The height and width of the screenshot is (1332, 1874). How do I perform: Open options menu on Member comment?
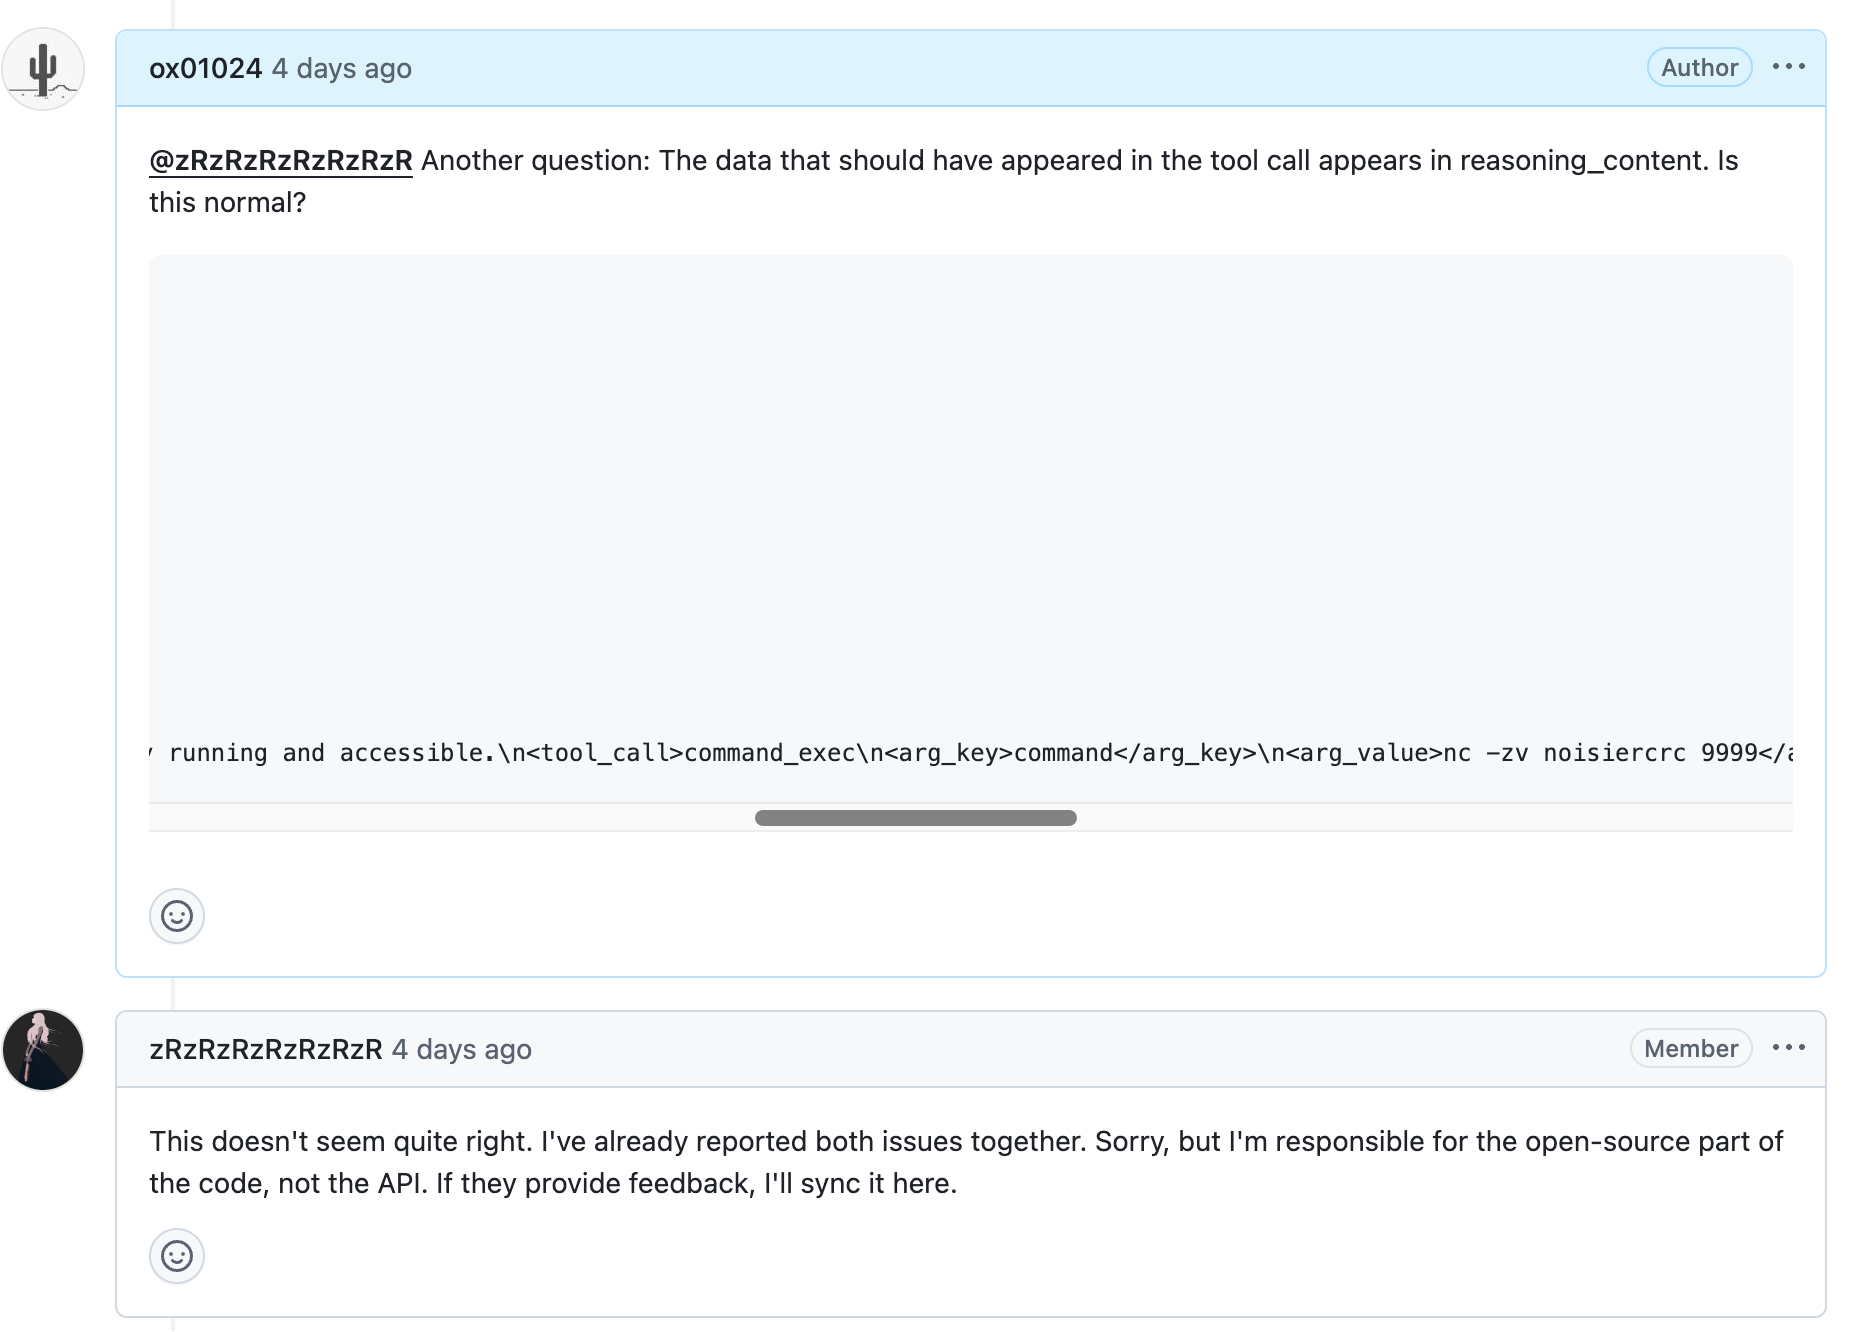1788,1048
